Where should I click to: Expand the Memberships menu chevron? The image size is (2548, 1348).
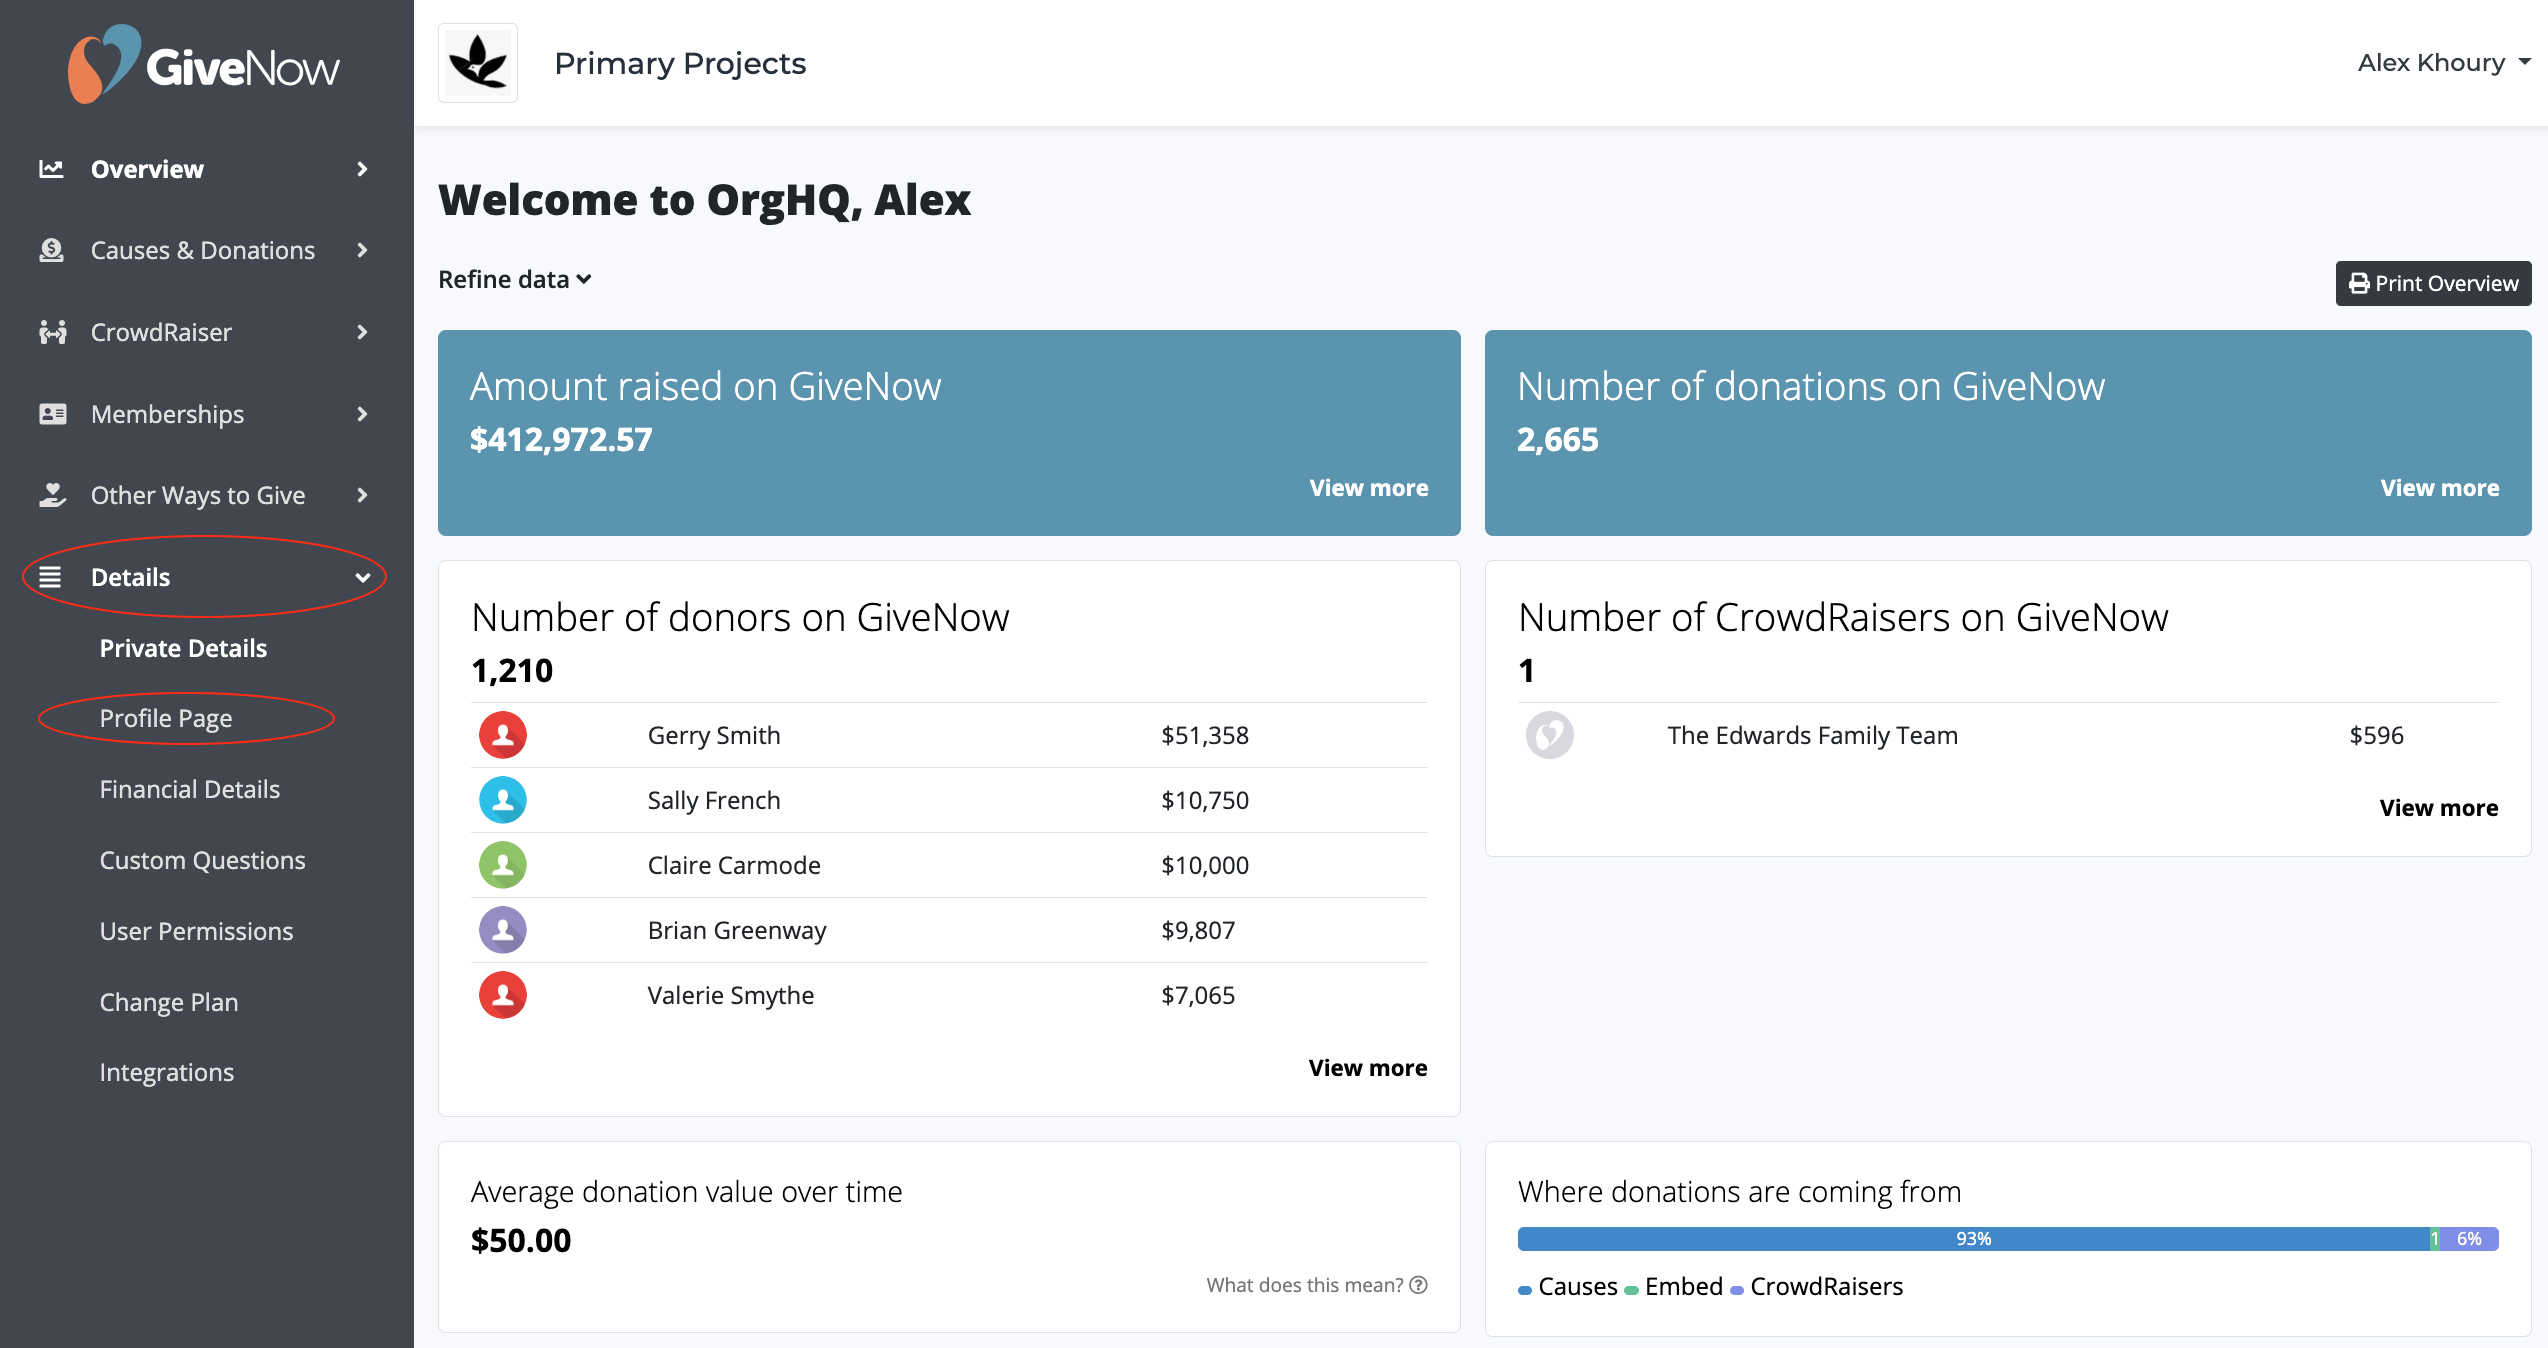(x=362, y=414)
